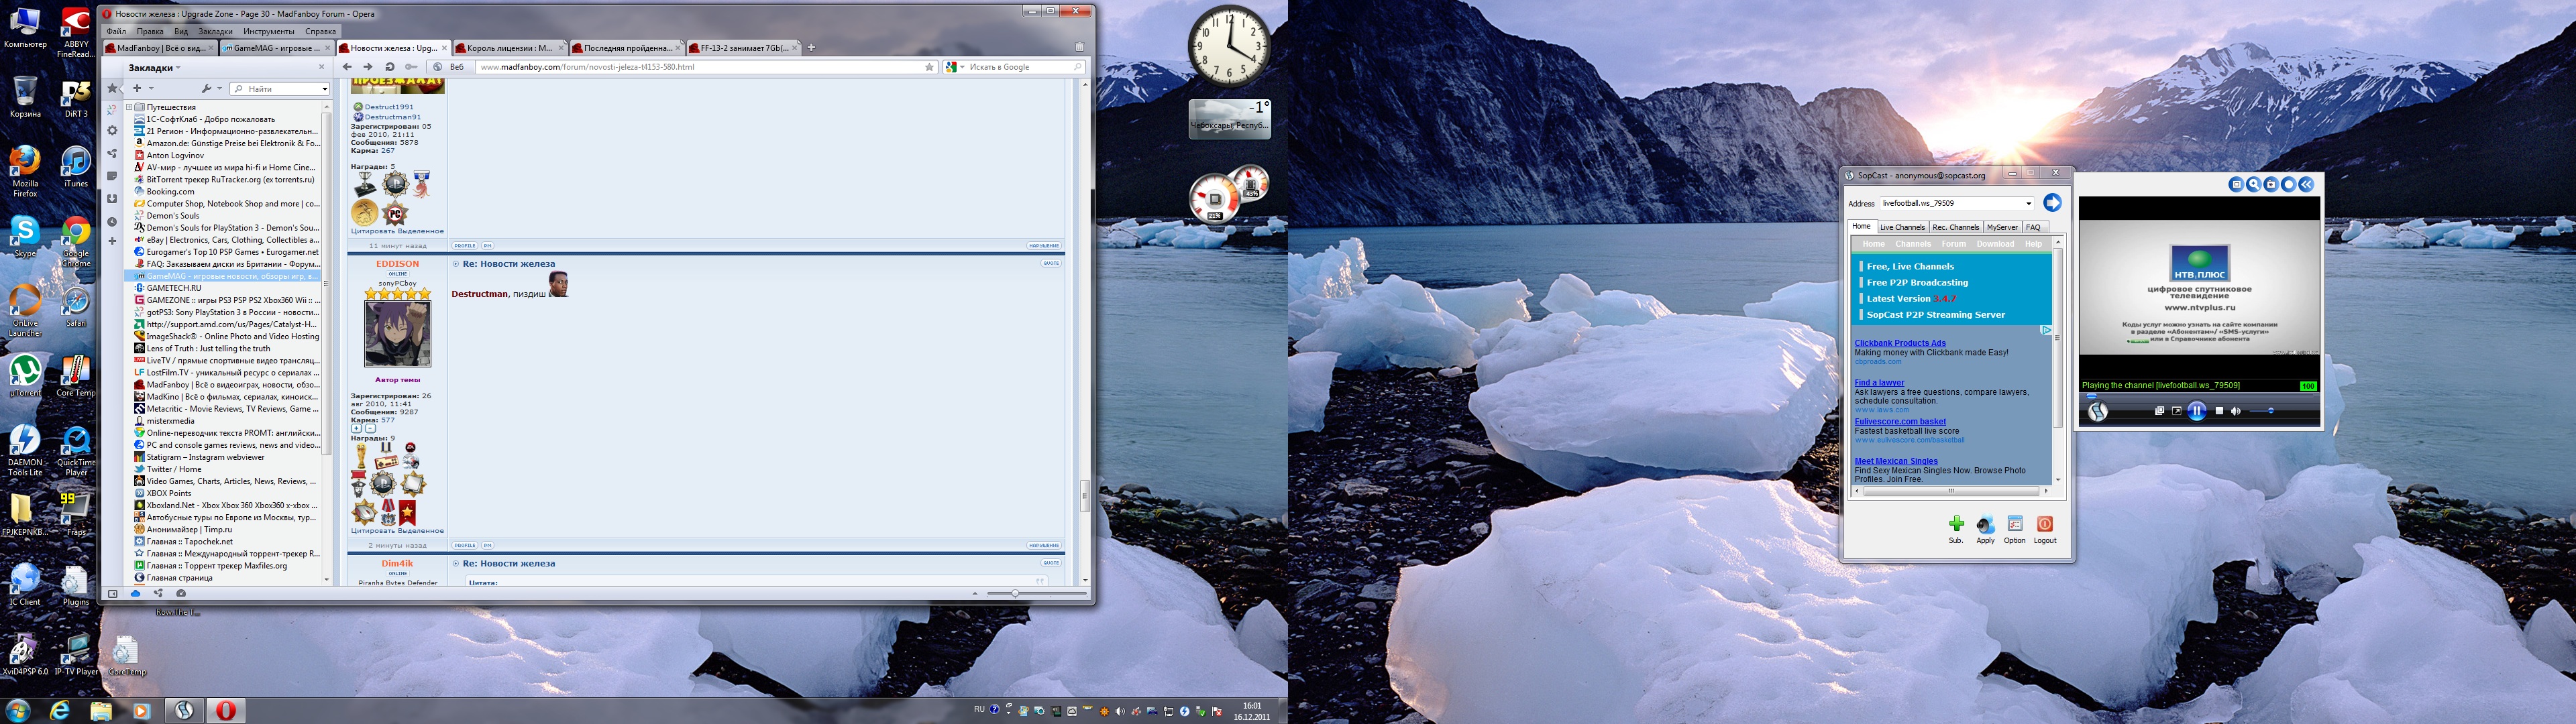Pause the SopCast channel playback
This screenshot has width=2576, height=724.
click(2197, 411)
